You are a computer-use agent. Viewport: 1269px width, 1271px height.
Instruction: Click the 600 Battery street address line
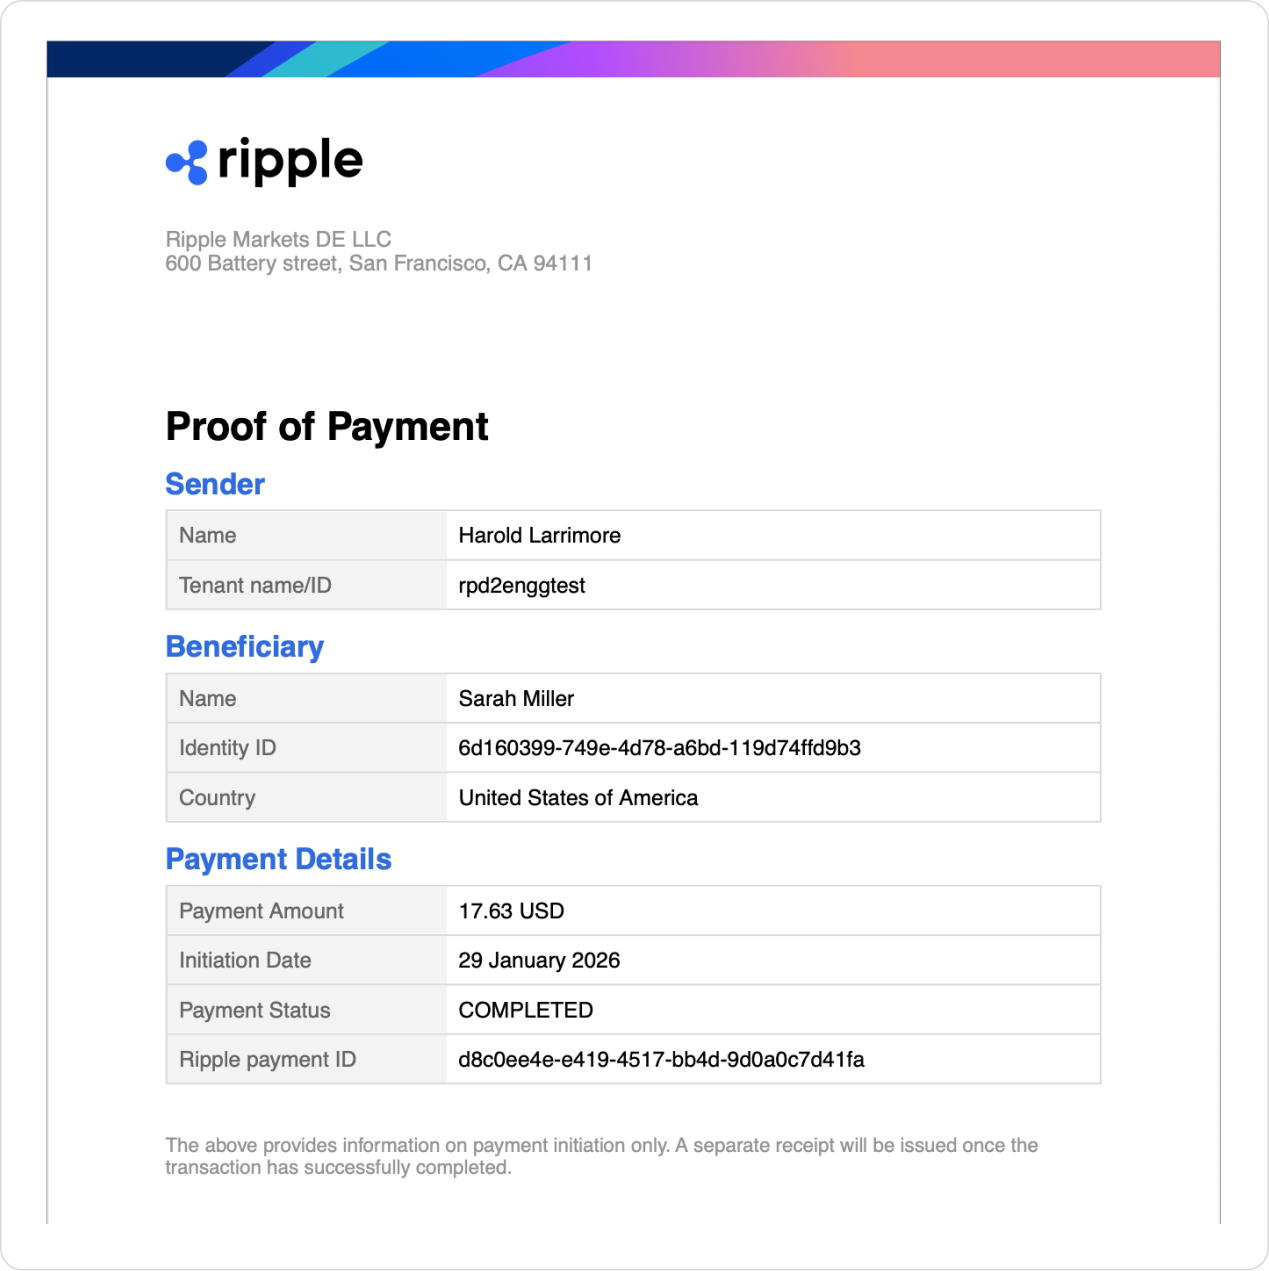point(378,264)
